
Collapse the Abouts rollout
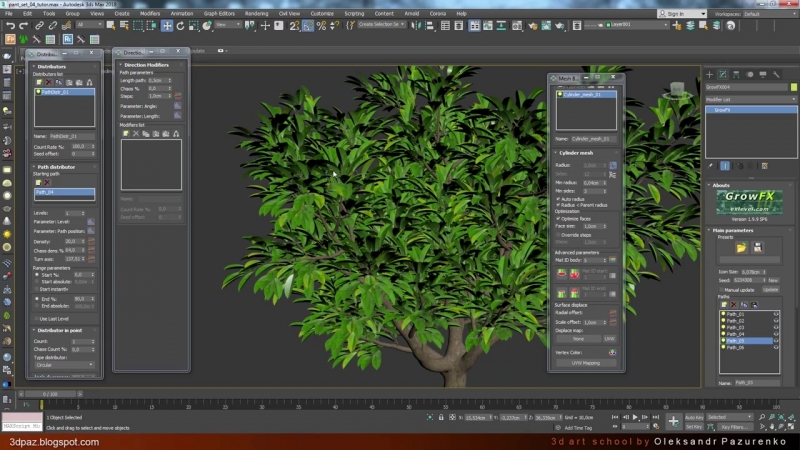pyautogui.click(x=721, y=186)
